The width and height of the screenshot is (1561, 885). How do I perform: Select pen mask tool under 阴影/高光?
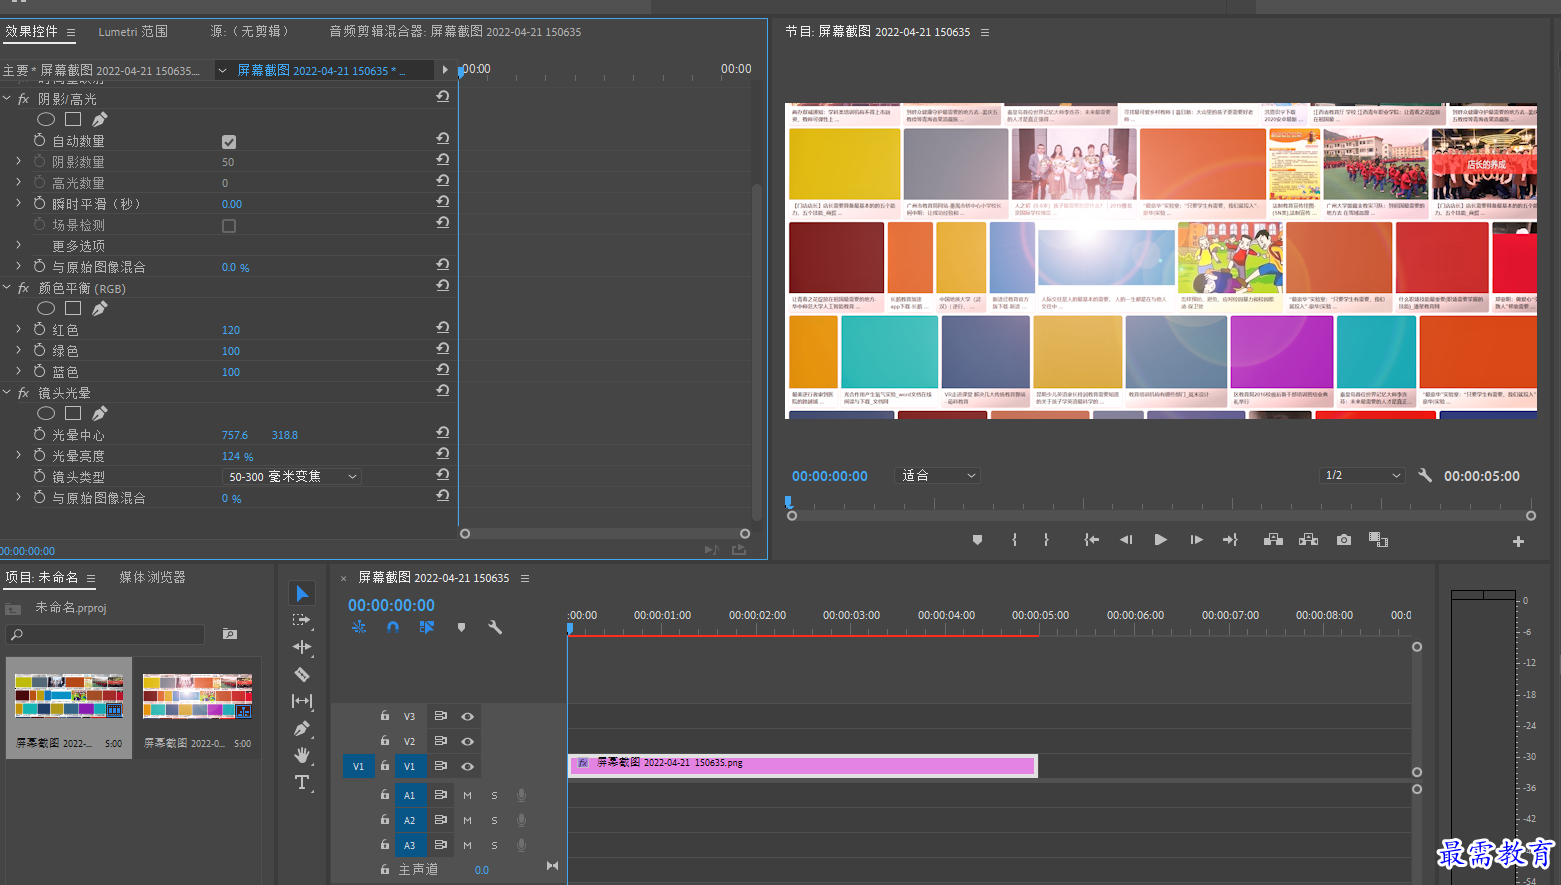(100, 119)
